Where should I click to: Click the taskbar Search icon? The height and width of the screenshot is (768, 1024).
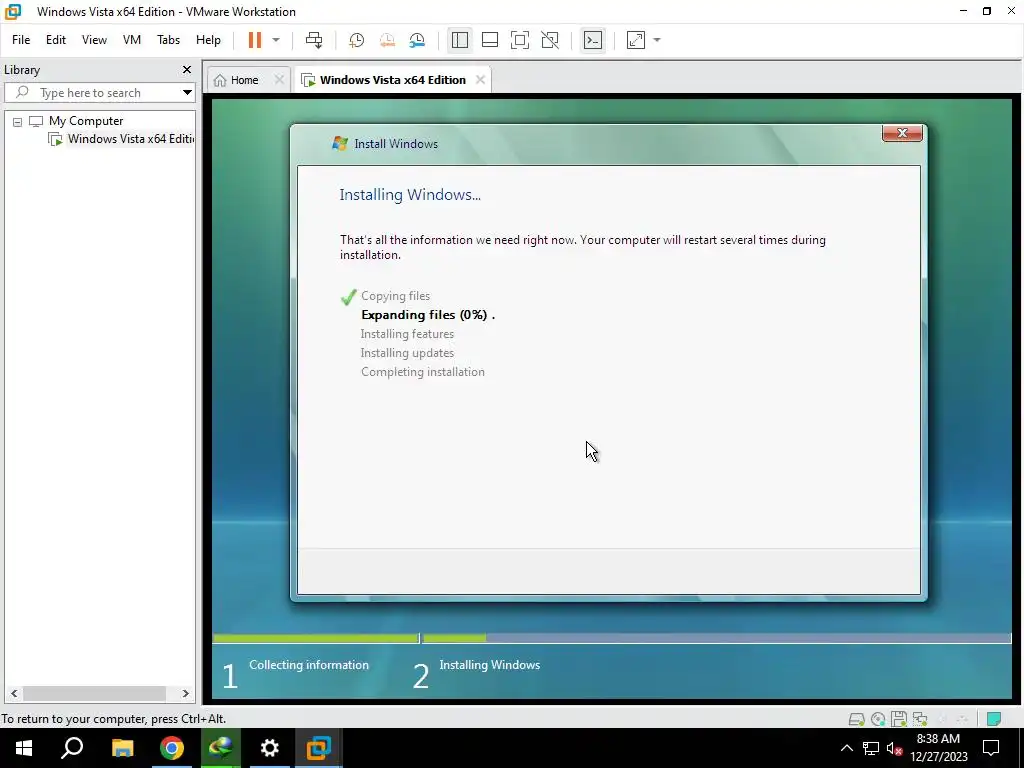point(72,748)
